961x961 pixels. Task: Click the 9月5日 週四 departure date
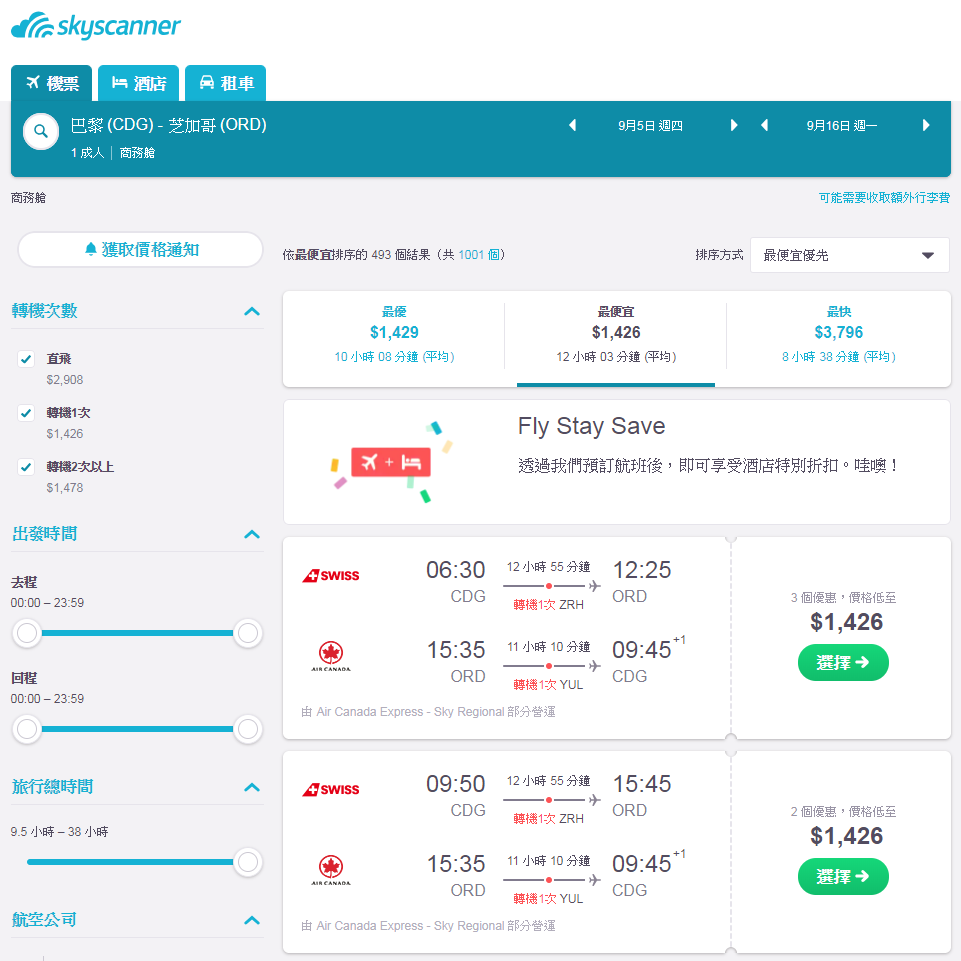click(650, 126)
